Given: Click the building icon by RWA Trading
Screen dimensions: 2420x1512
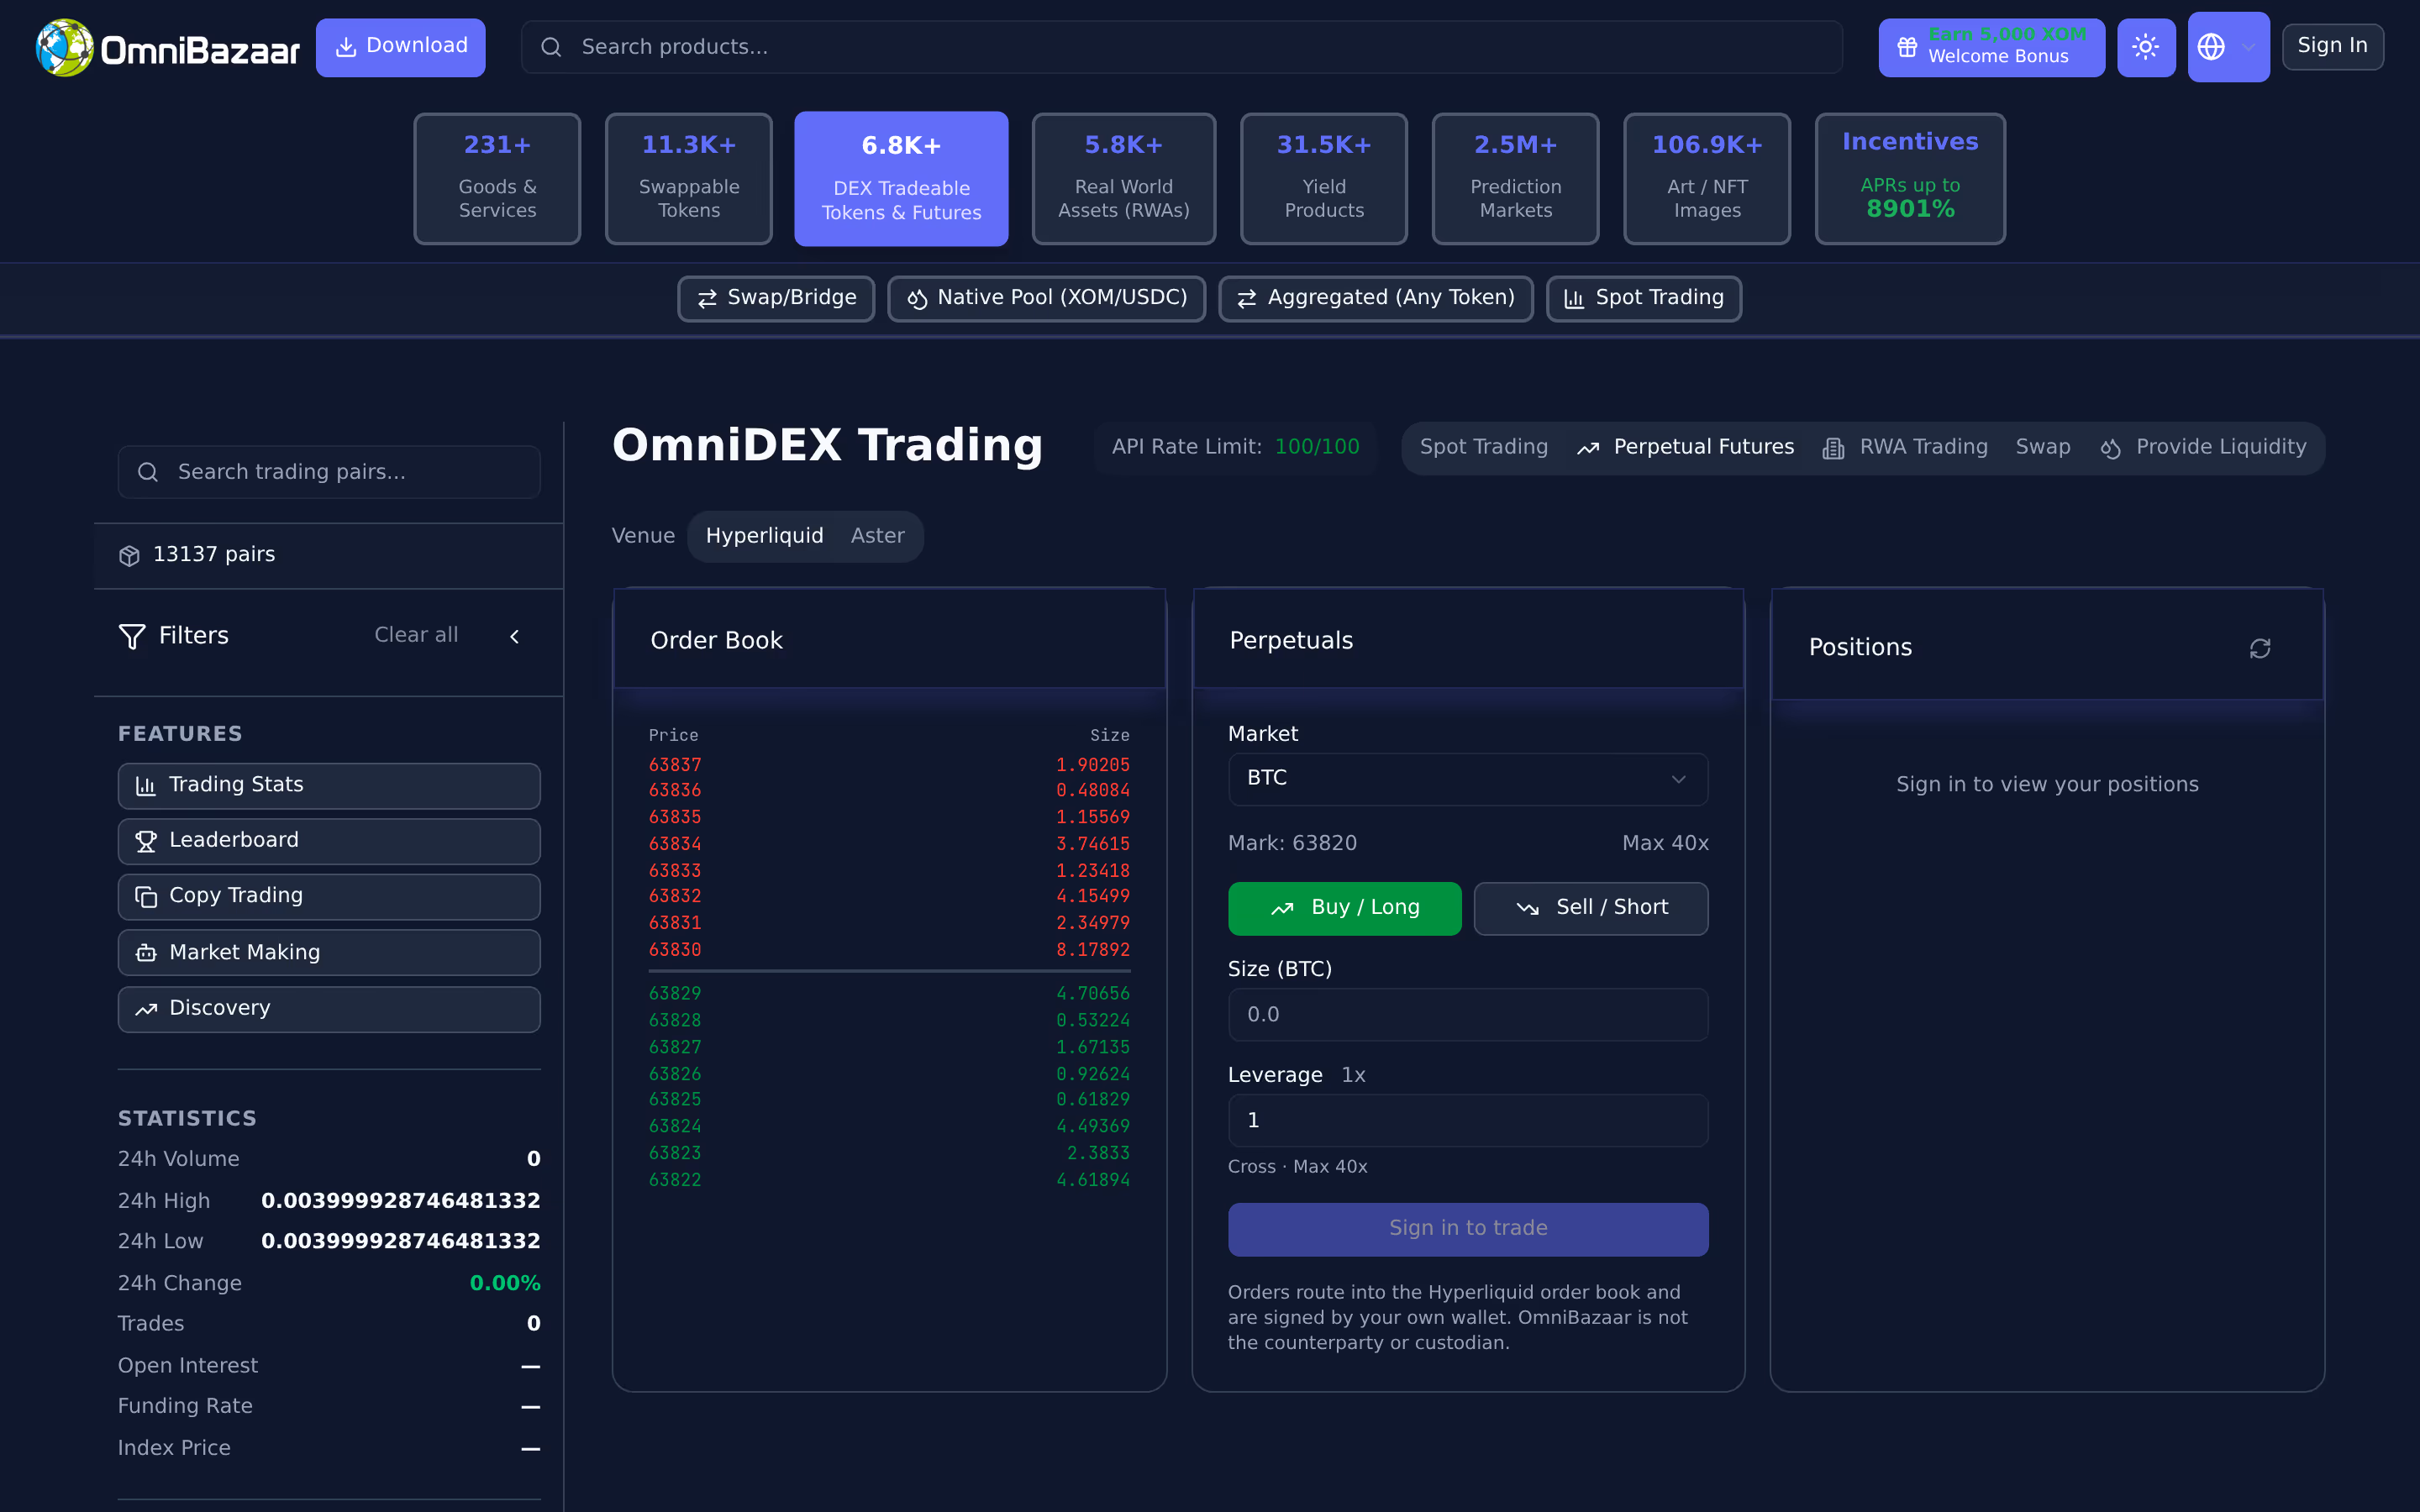Looking at the screenshot, I should tap(1833, 449).
